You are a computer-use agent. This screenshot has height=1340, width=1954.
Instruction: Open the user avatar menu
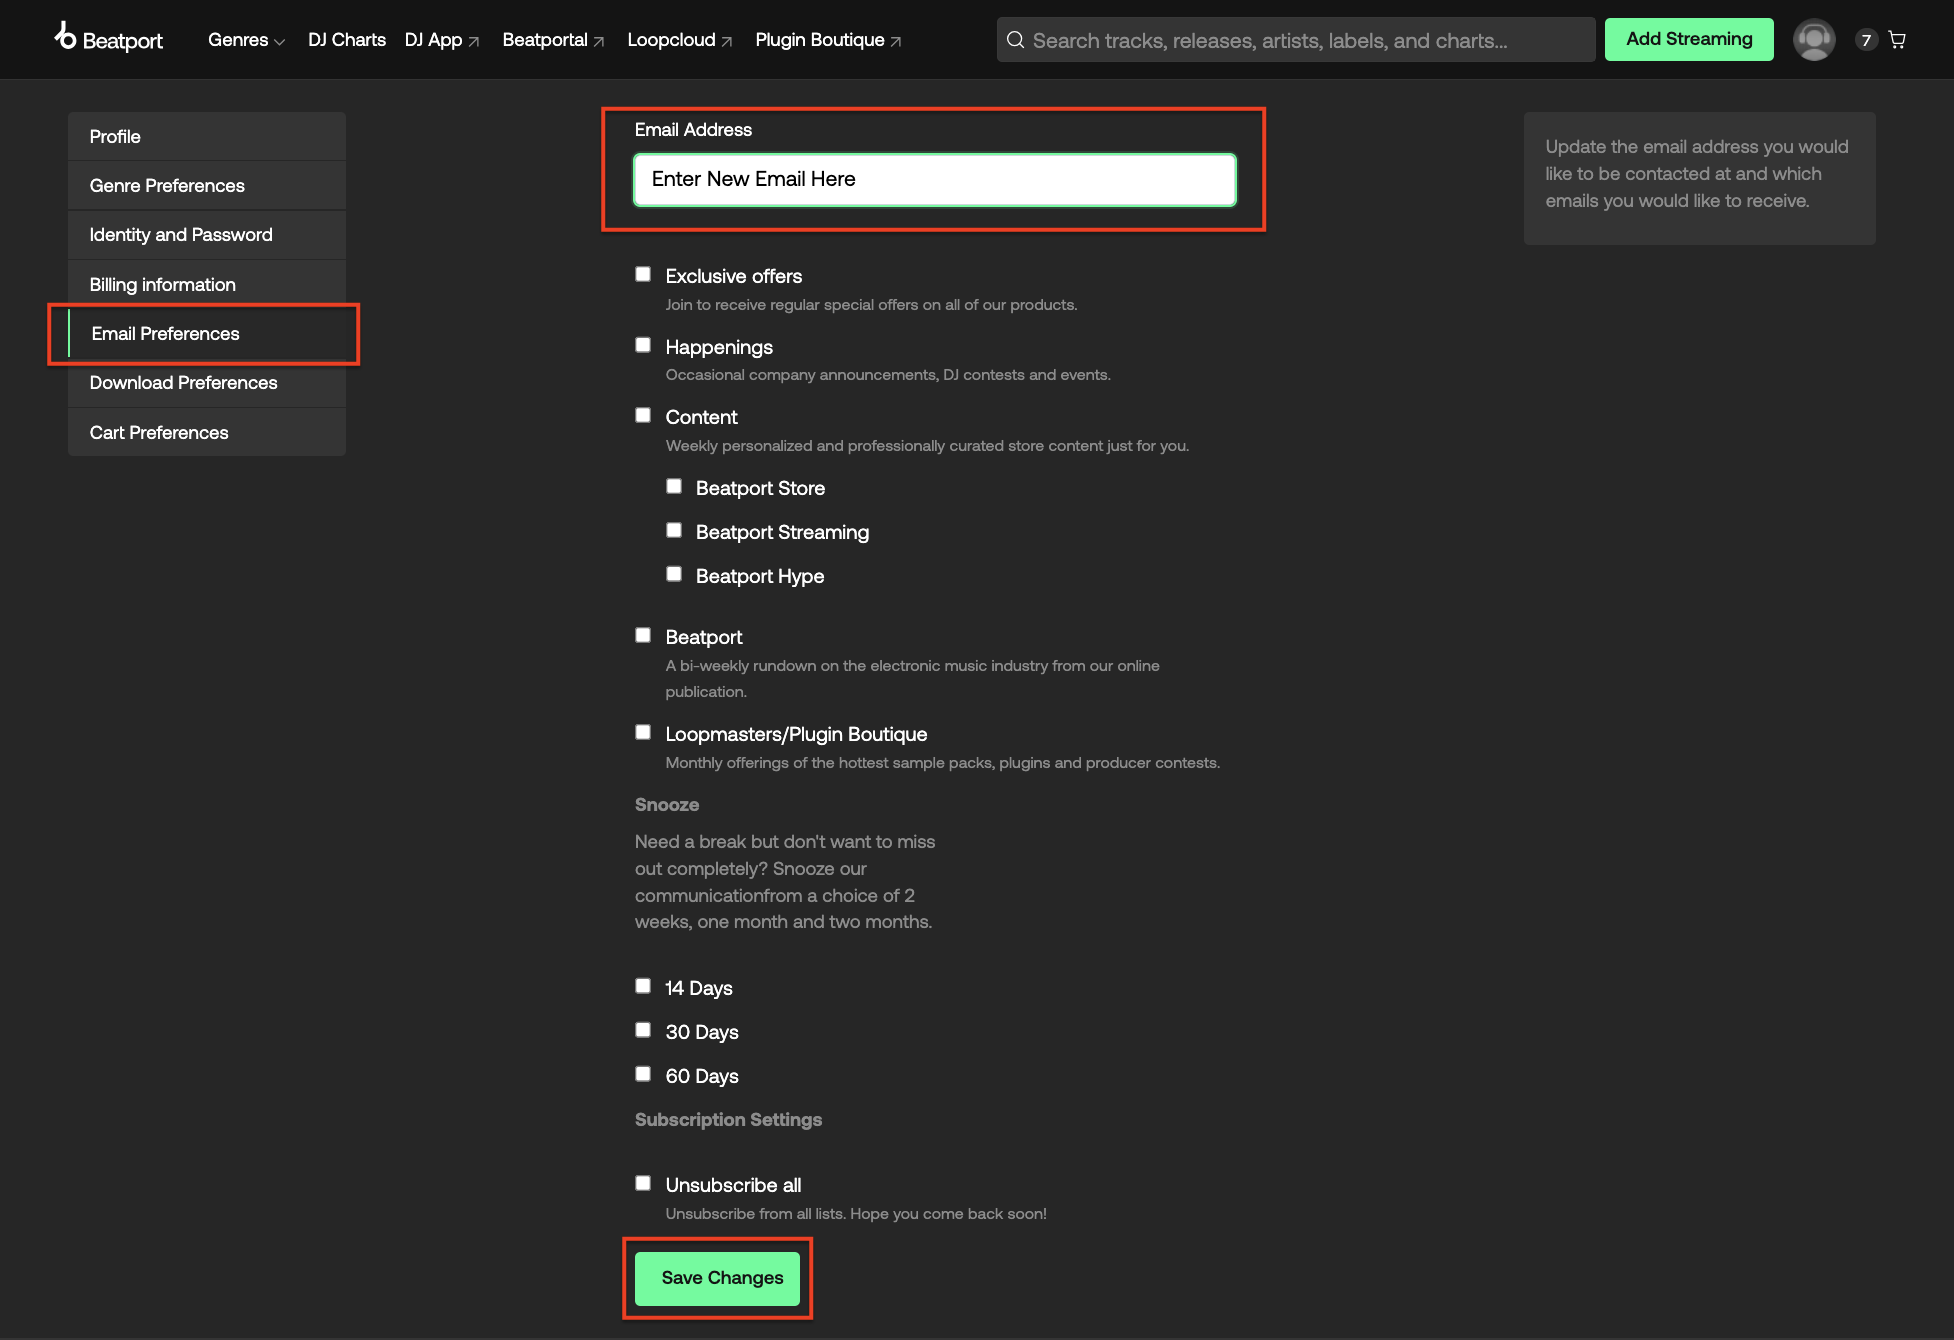coord(1814,40)
